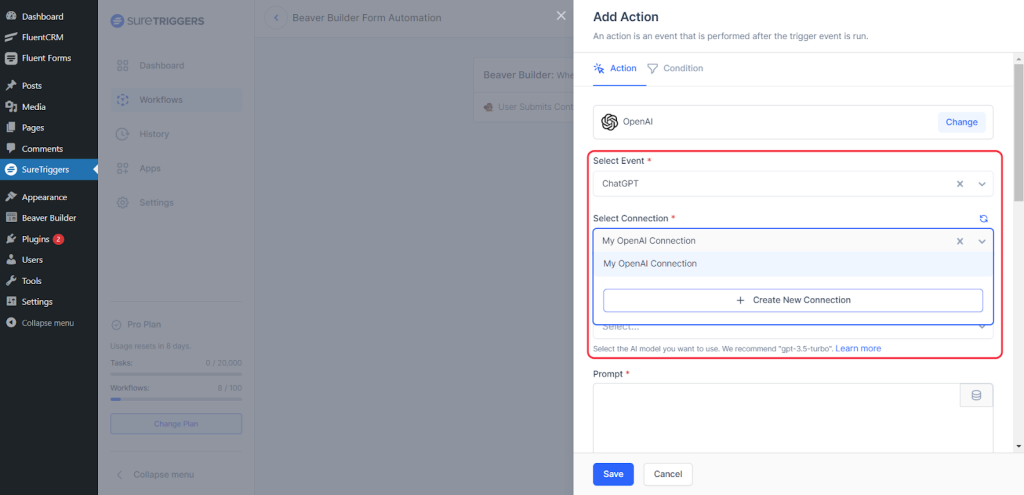Open Plugins in WordPress sidebar
The width and height of the screenshot is (1024, 495).
point(36,239)
